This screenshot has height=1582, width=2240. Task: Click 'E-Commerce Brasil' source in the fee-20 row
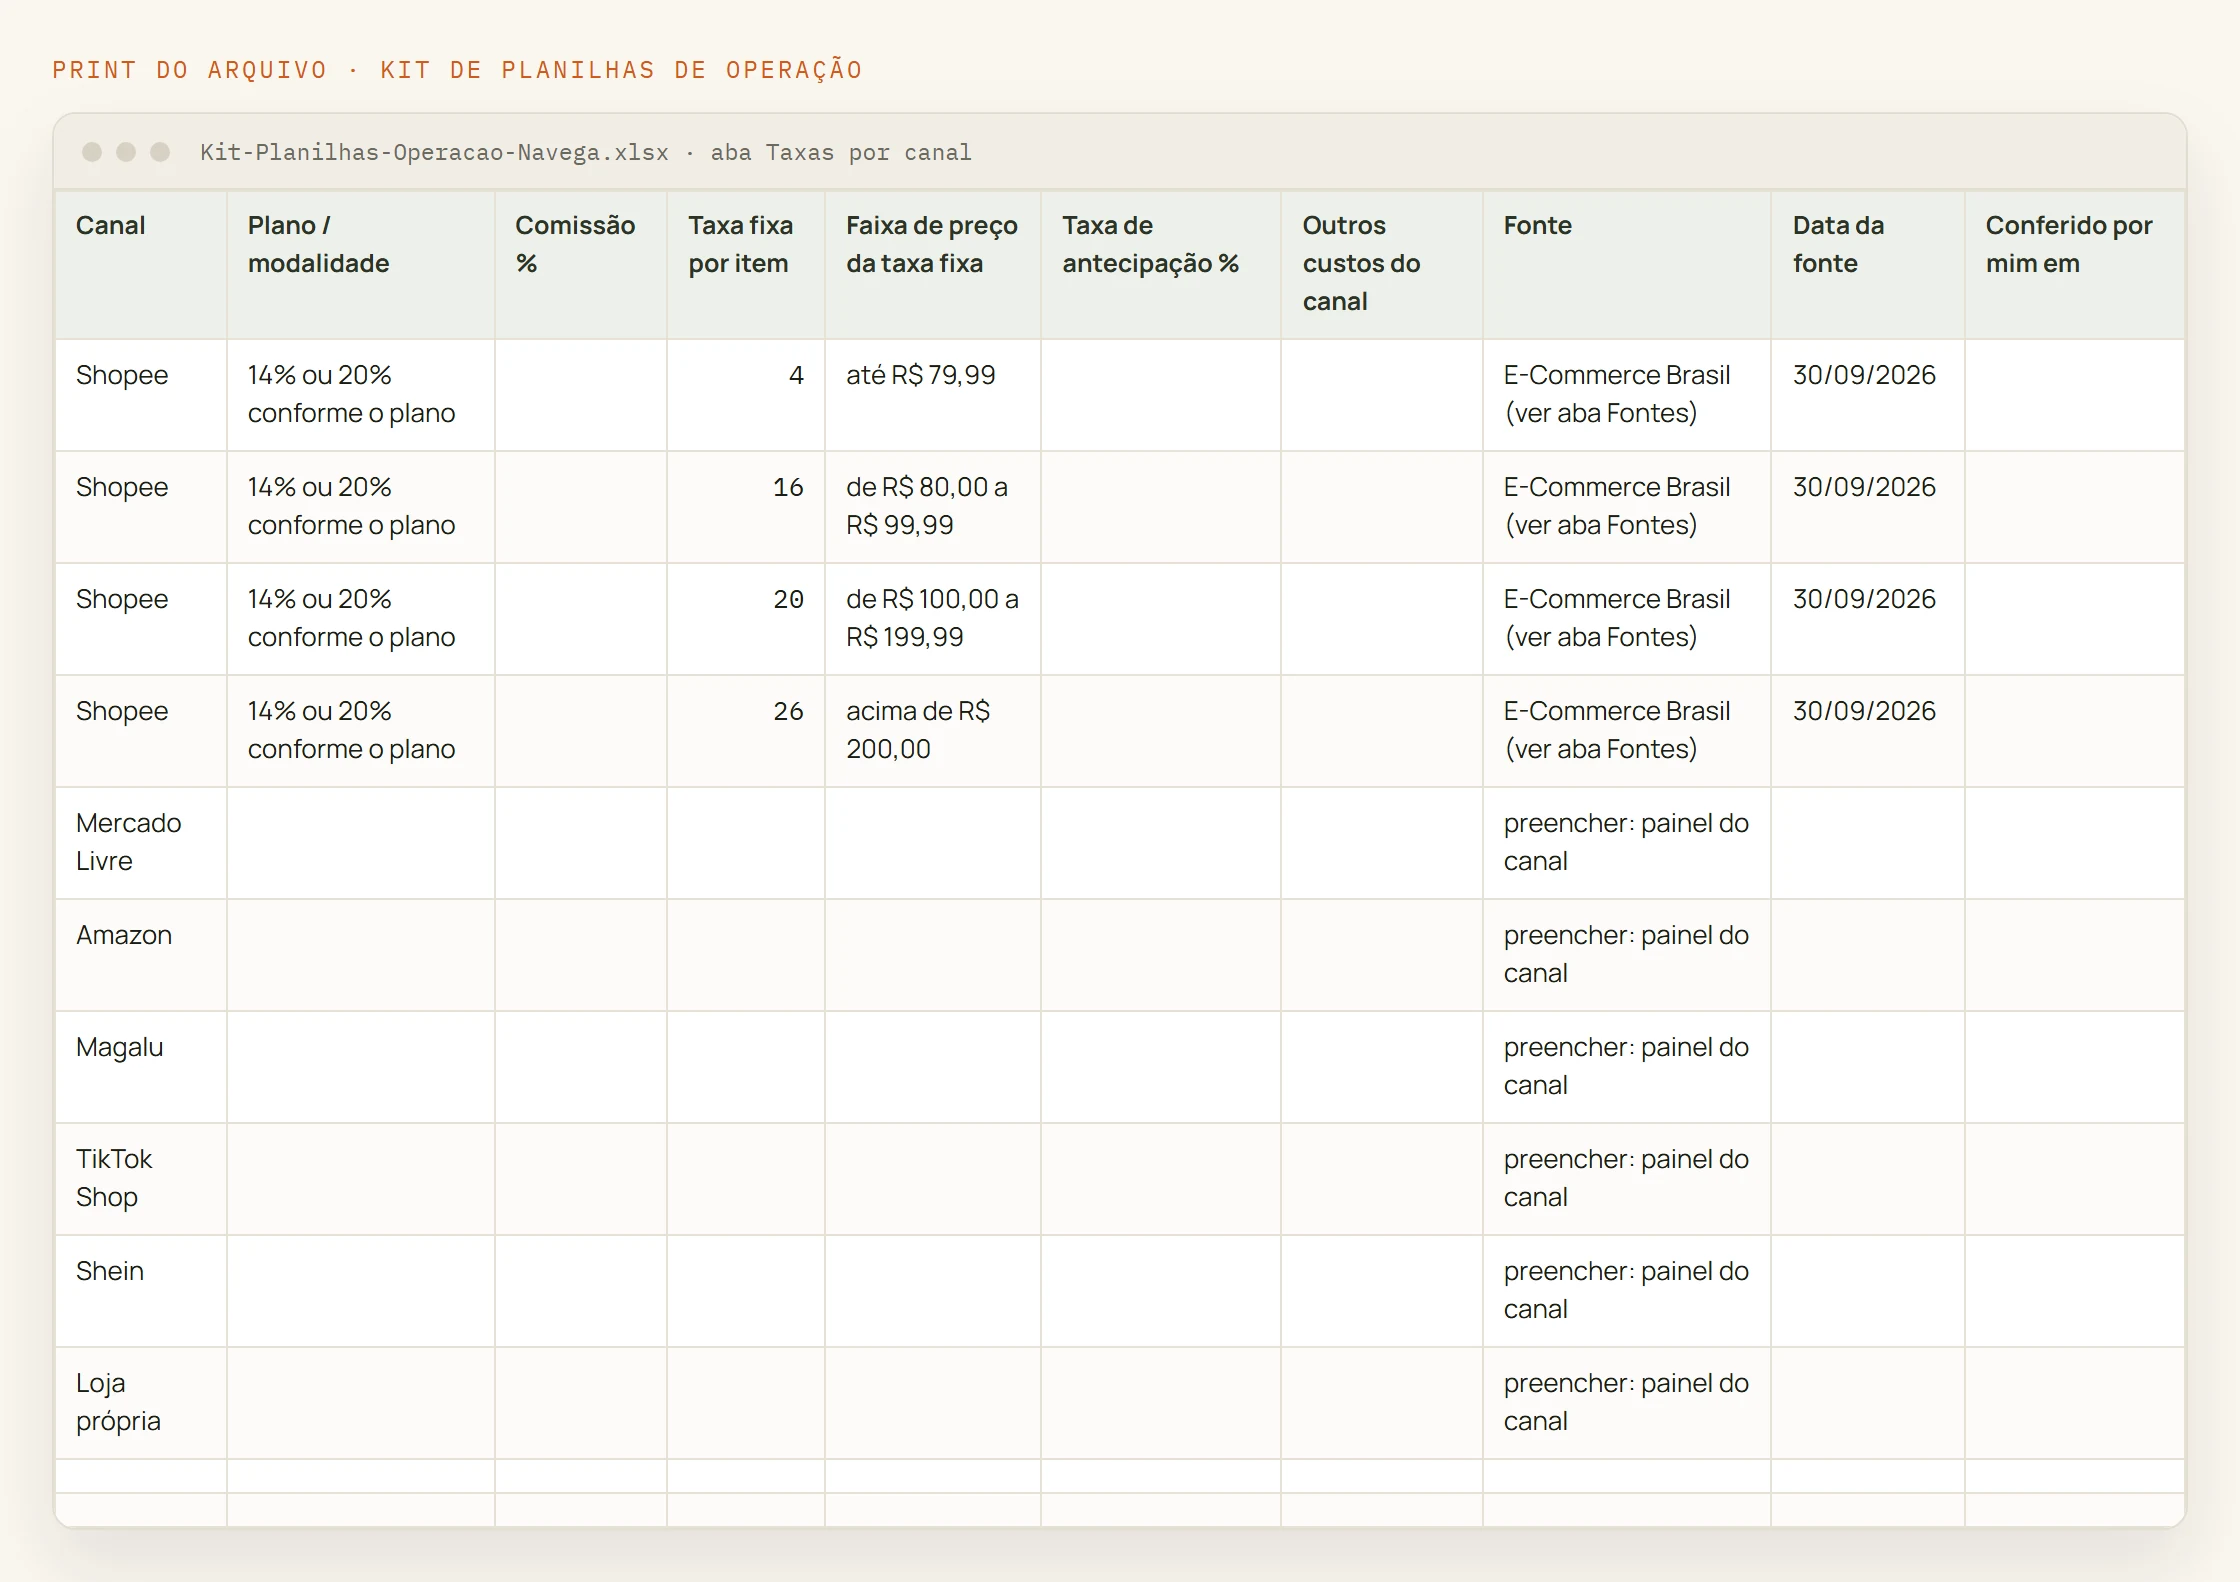point(1627,619)
